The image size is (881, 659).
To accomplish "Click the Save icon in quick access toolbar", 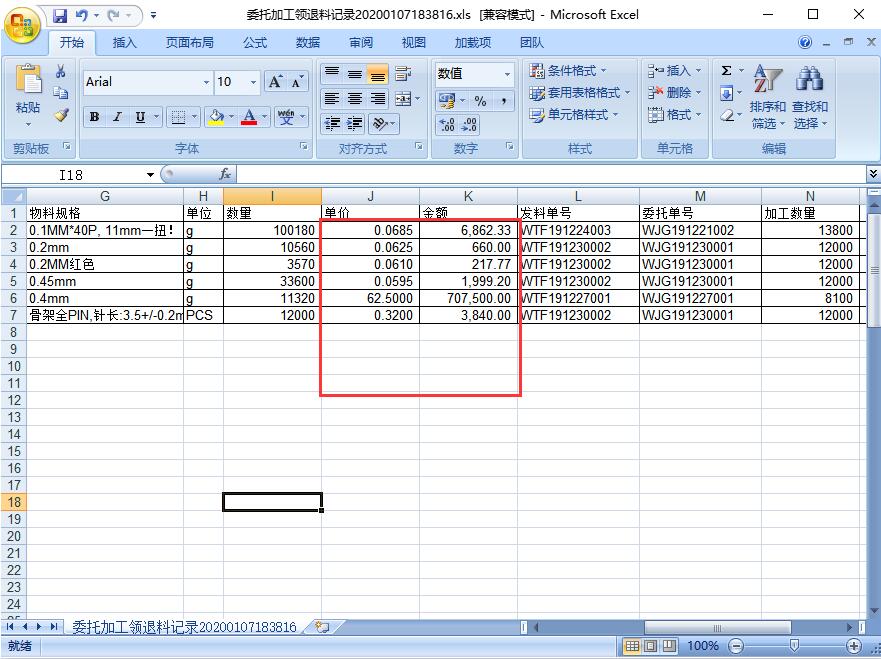I will tap(60, 15).
